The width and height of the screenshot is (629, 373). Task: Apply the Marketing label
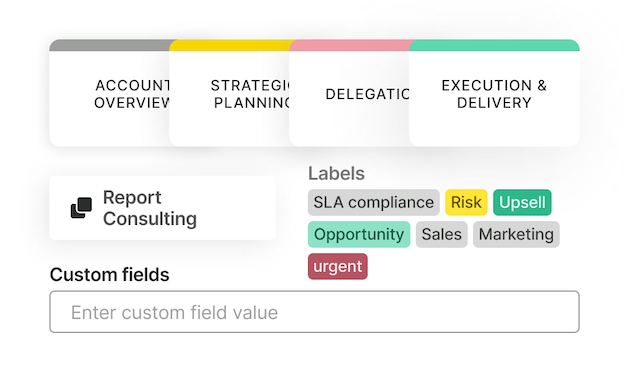(x=516, y=234)
